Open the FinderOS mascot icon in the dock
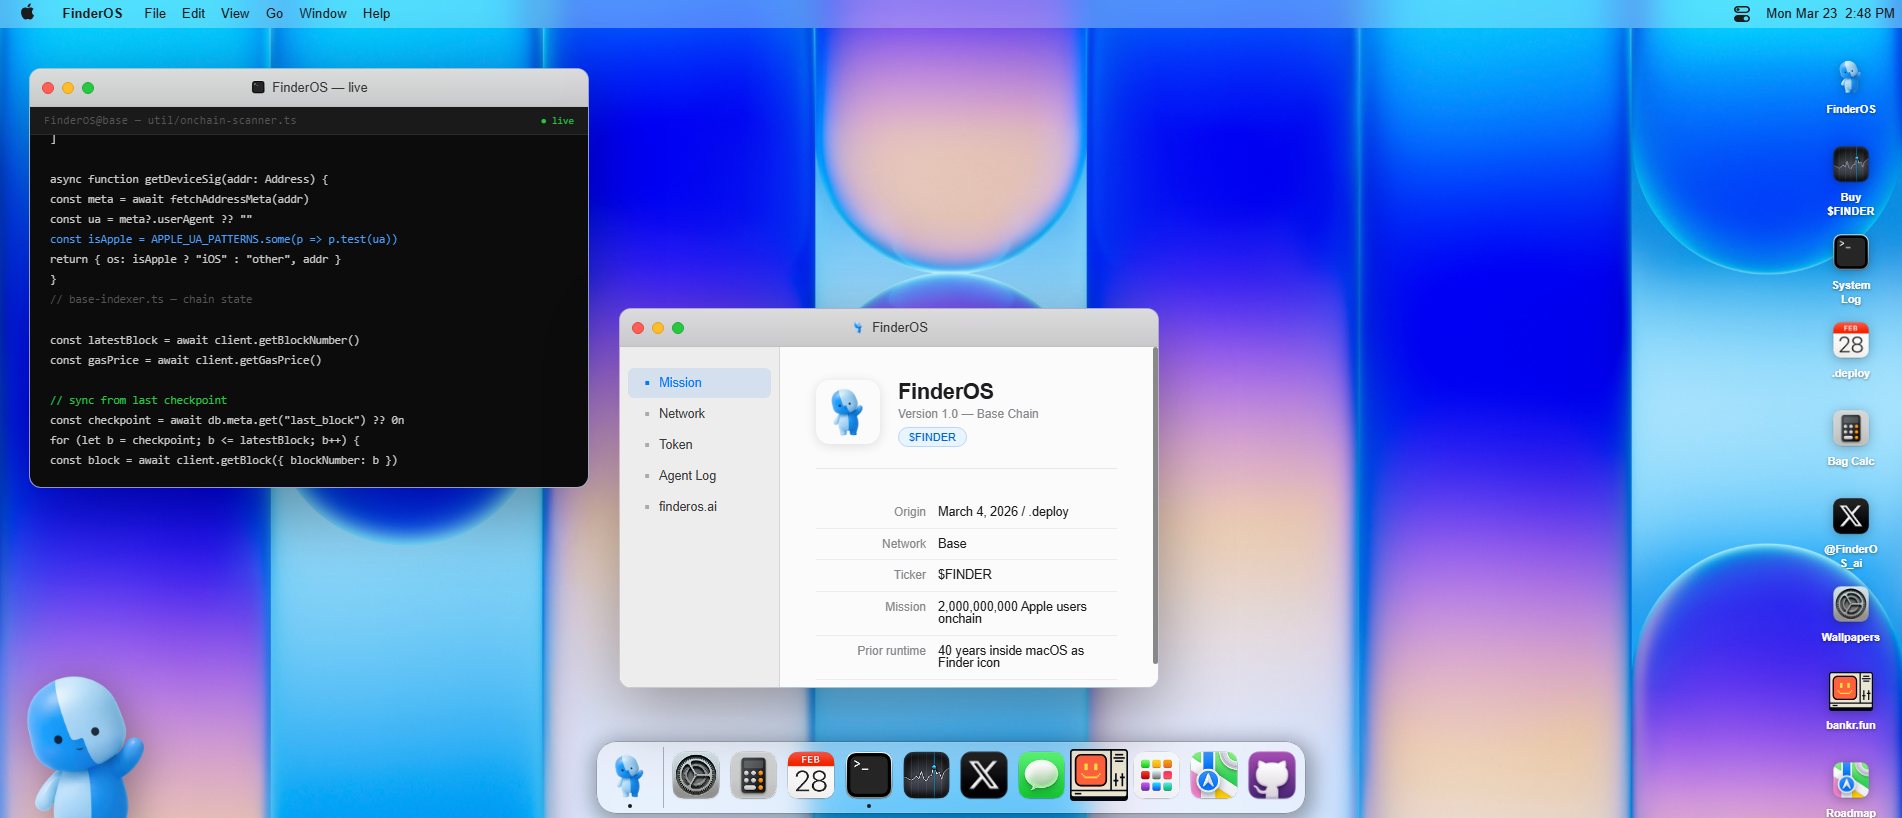 (x=629, y=776)
